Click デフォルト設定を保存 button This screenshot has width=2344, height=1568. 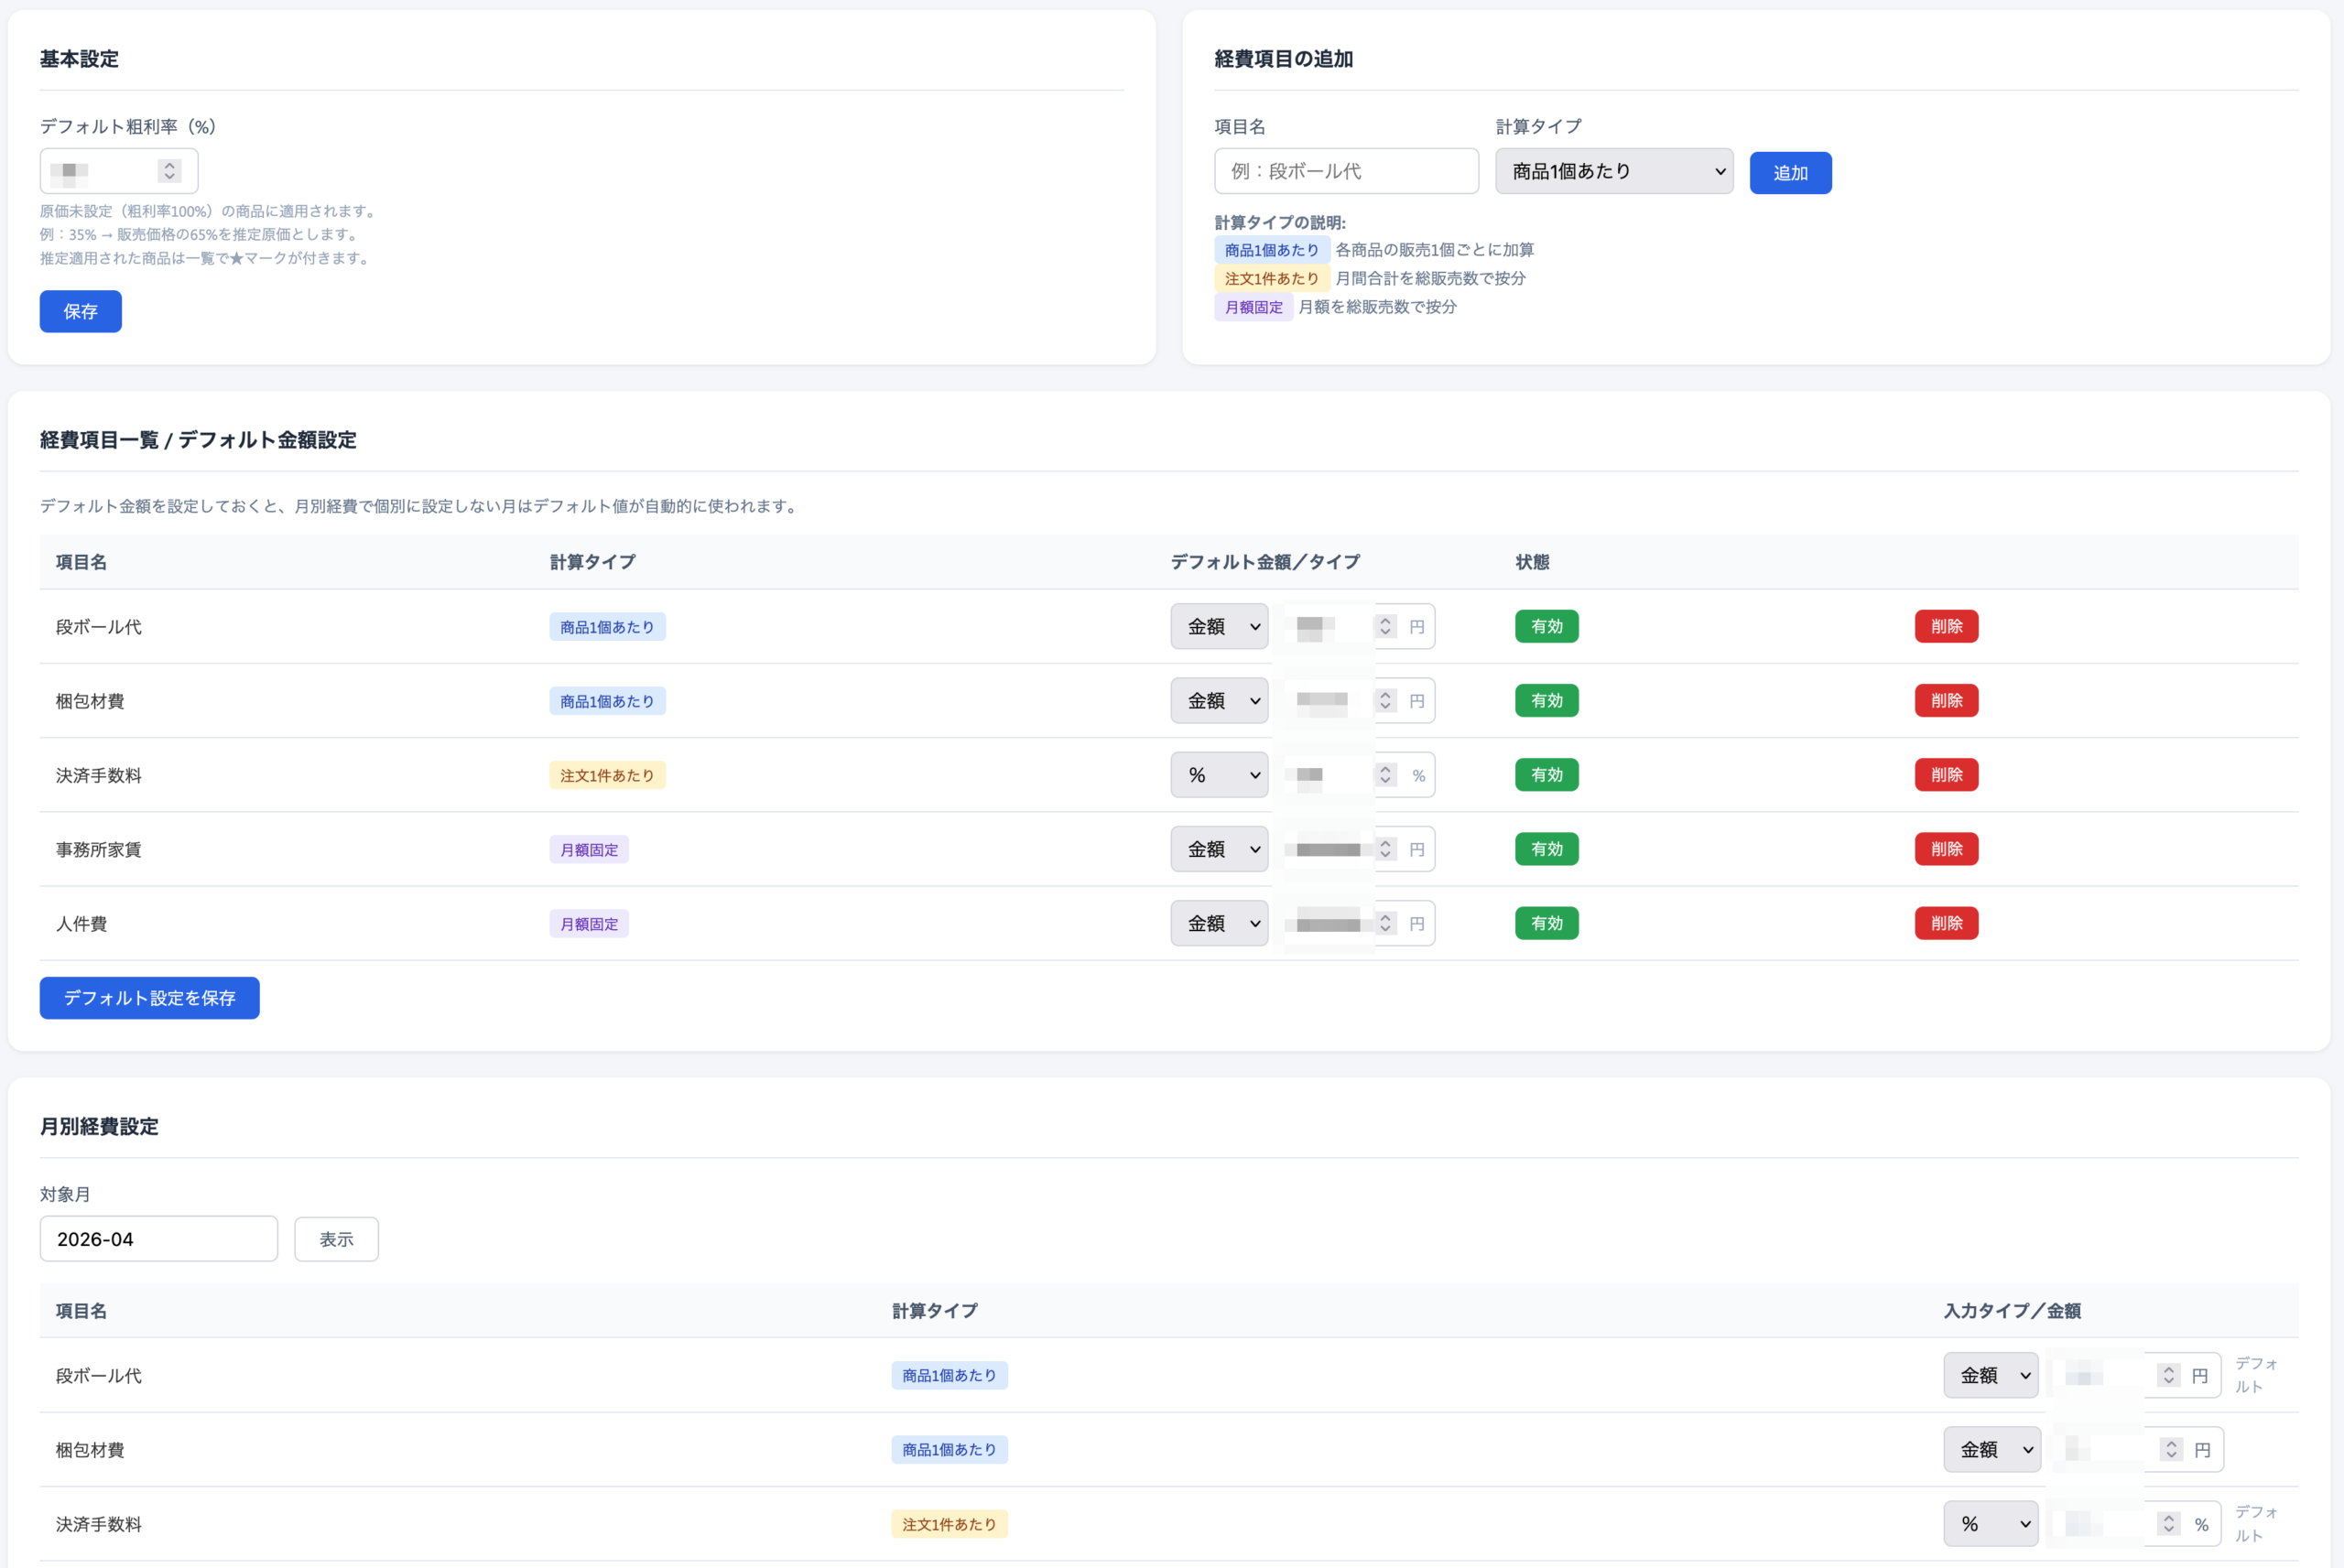(149, 998)
